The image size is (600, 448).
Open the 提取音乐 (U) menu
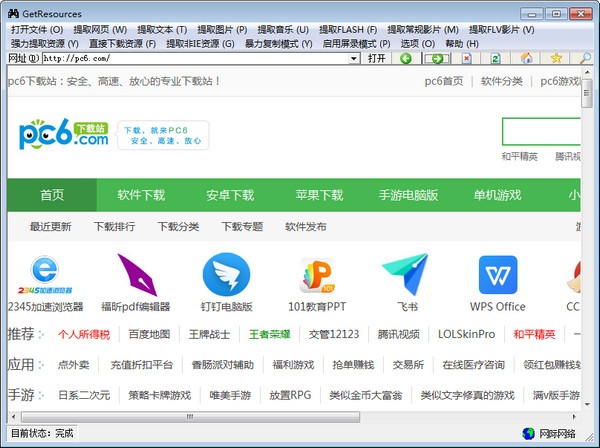pos(283,29)
